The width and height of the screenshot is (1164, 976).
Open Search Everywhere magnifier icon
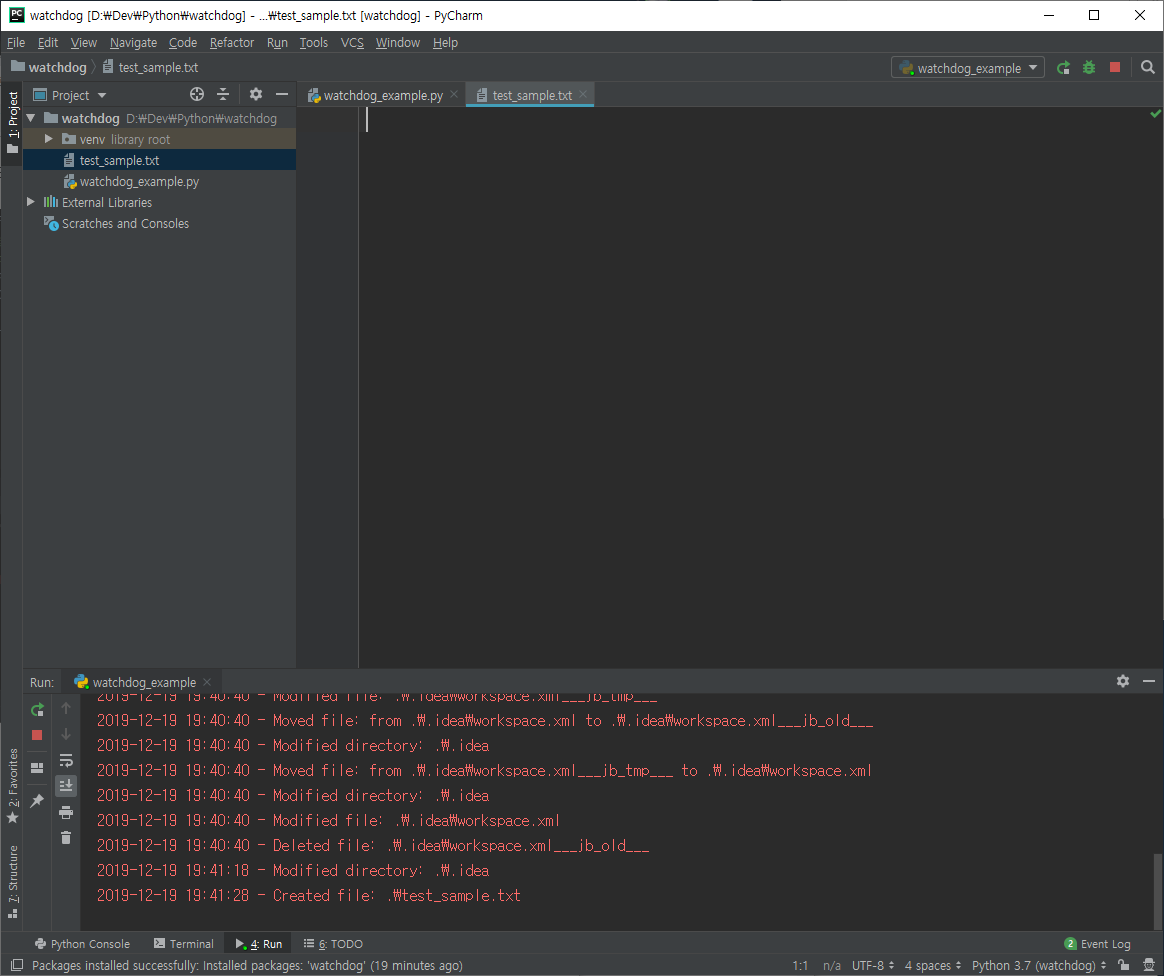[x=1147, y=68]
